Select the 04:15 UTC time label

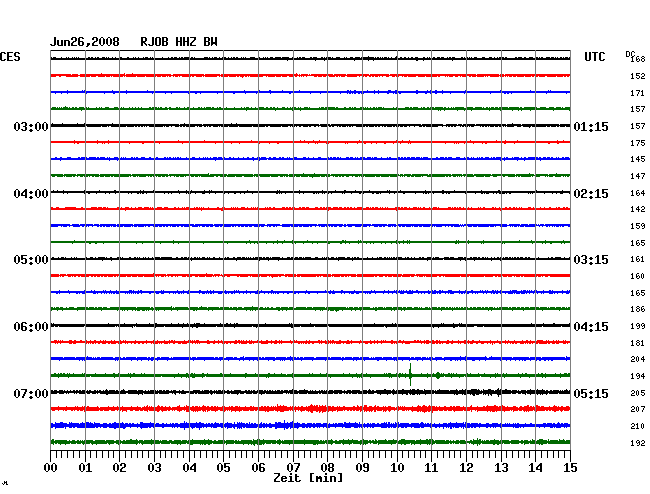pos(591,327)
